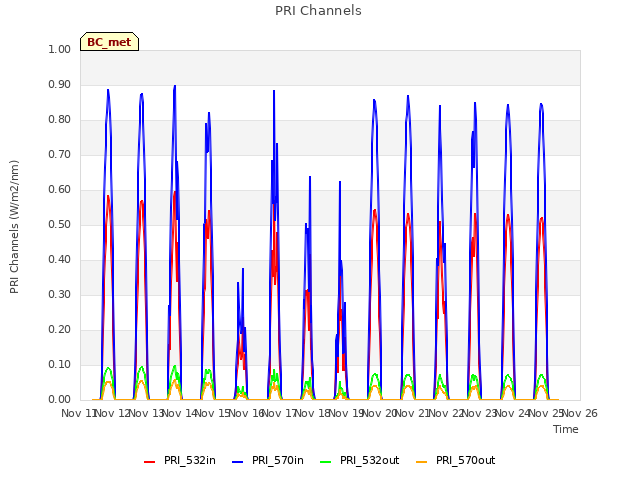Click the red PRI_532in legend swatch
This screenshot has height=480, width=640.
(x=149, y=461)
